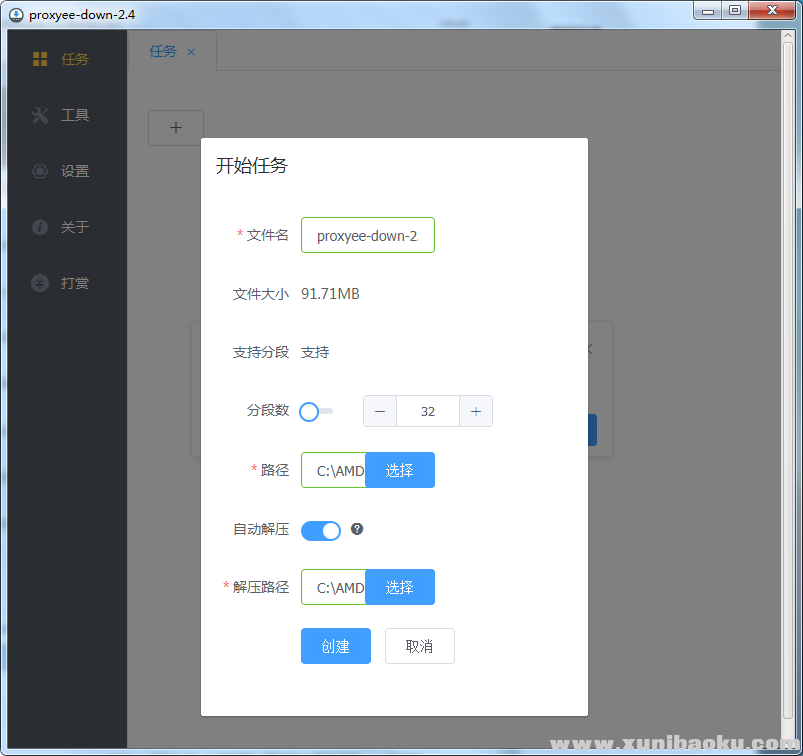Click 选择 next to the 解压路径 field
803x756 pixels.
tap(400, 587)
